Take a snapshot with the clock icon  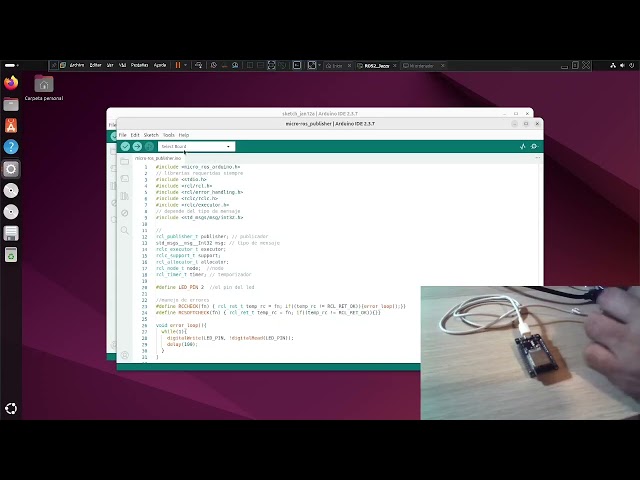click(213, 65)
